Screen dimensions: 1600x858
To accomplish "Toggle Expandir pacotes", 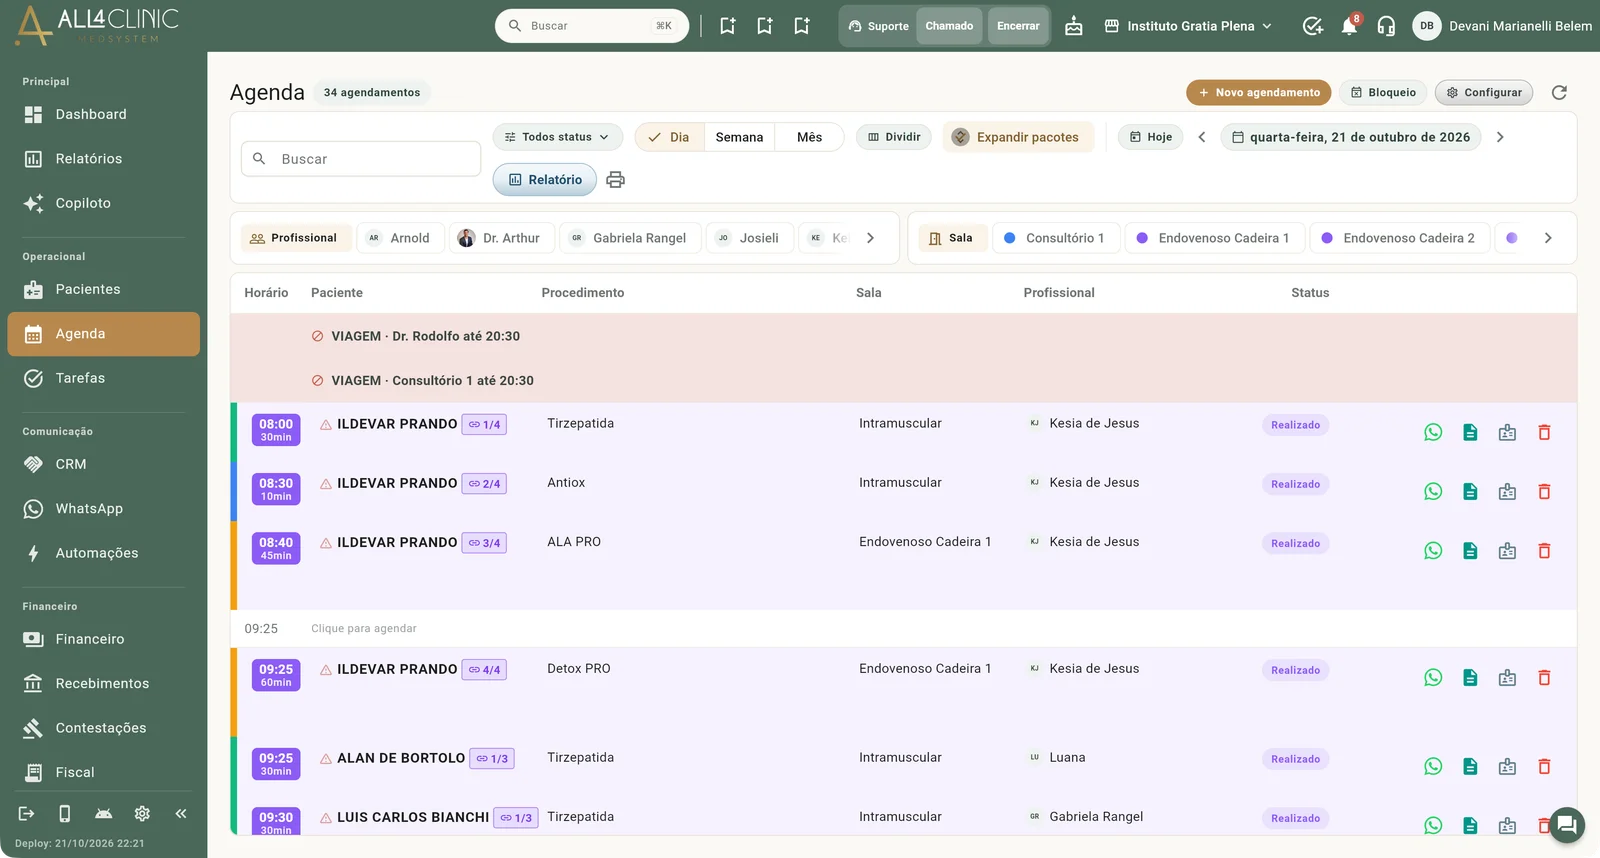I will click(x=1017, y=137).
